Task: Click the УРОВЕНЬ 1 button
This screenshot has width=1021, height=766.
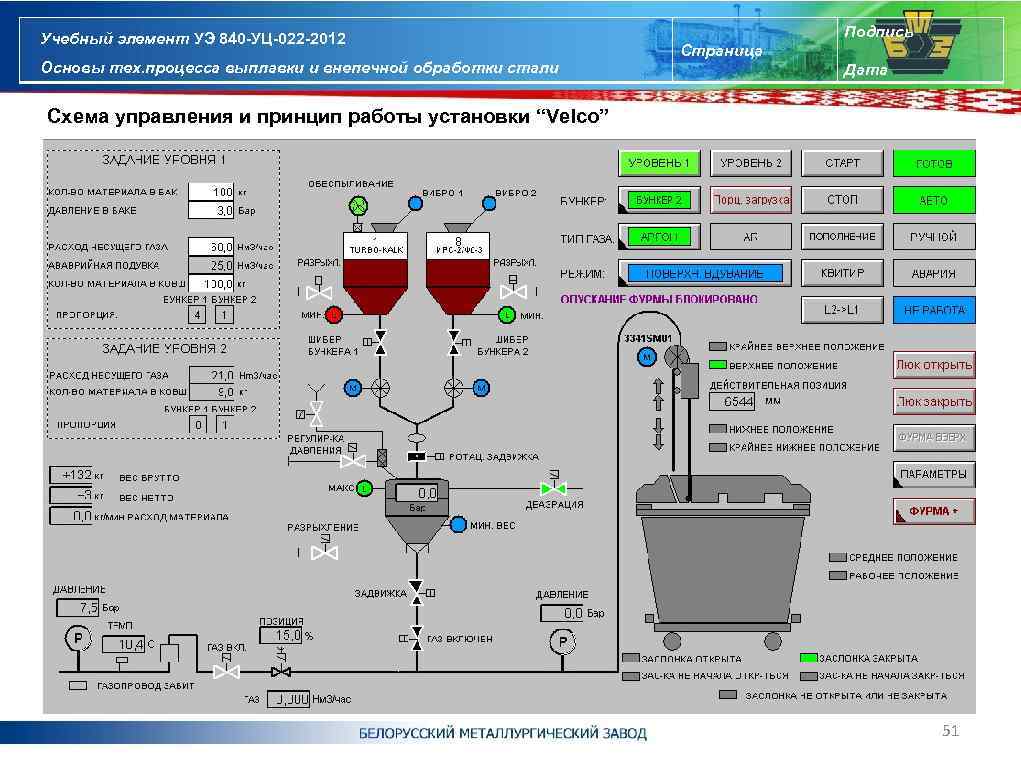Action: 659,163
